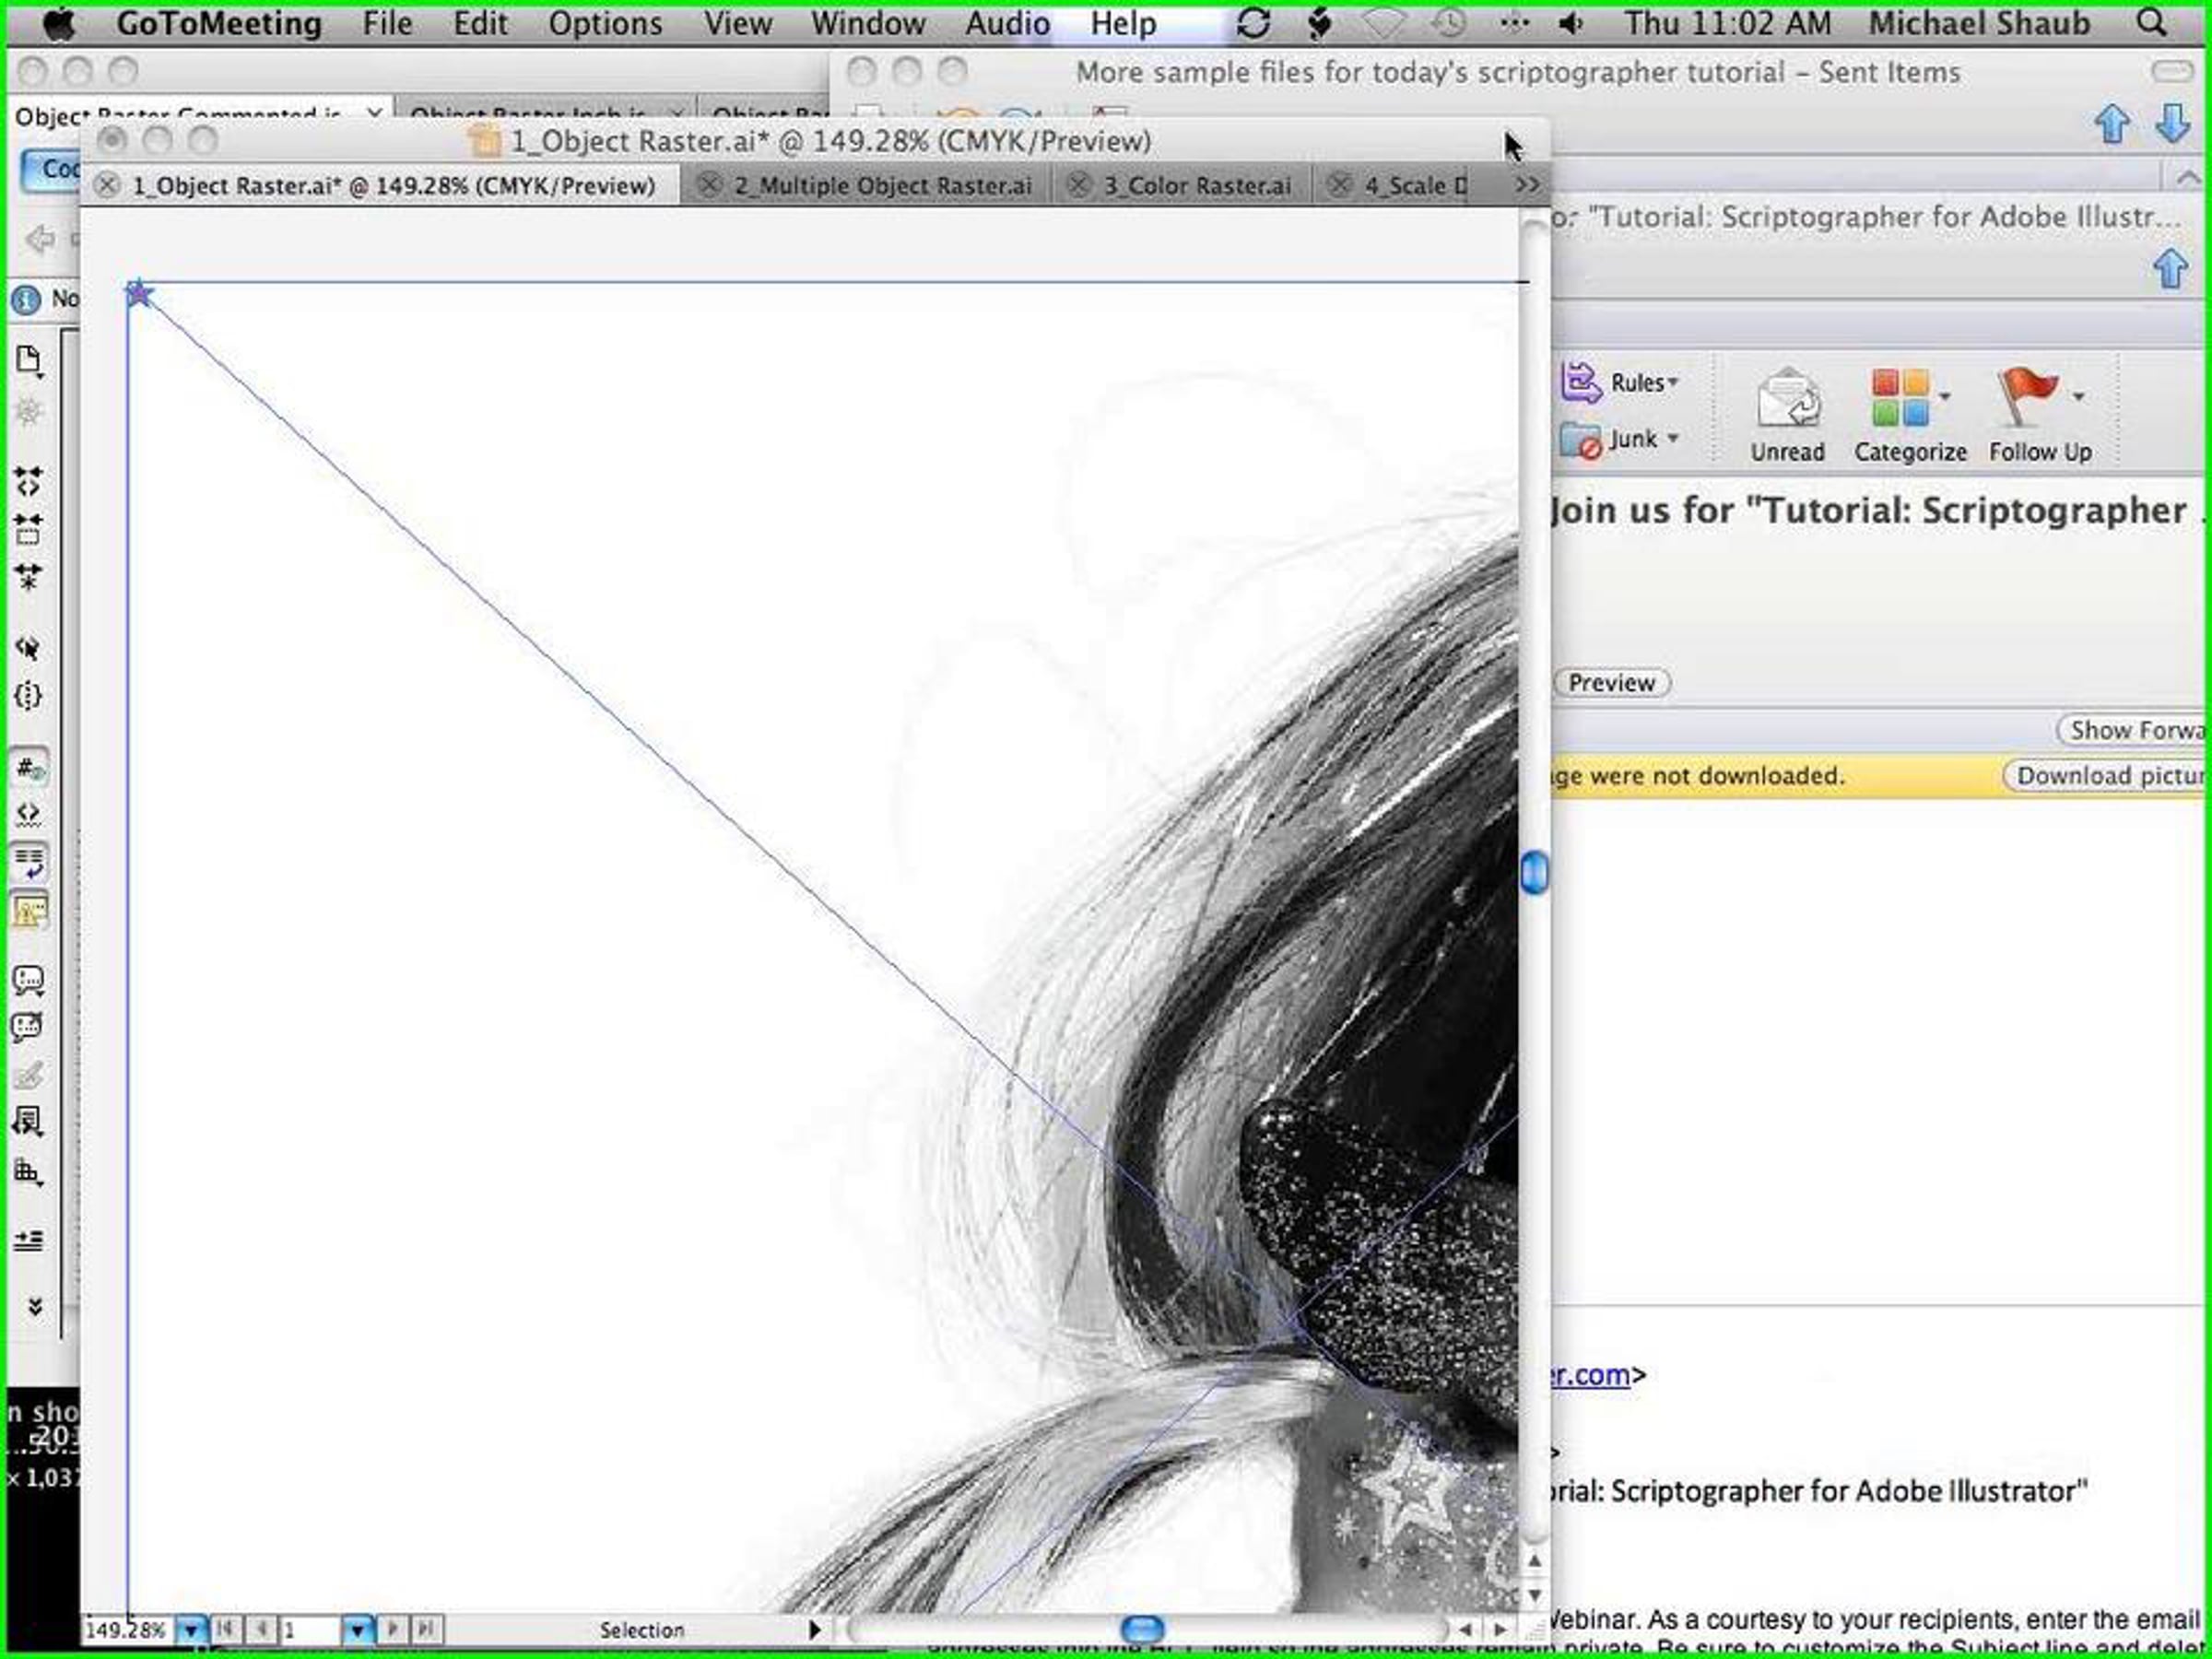Click the red Follow Up flag icon

click(x=2026, y=395)
